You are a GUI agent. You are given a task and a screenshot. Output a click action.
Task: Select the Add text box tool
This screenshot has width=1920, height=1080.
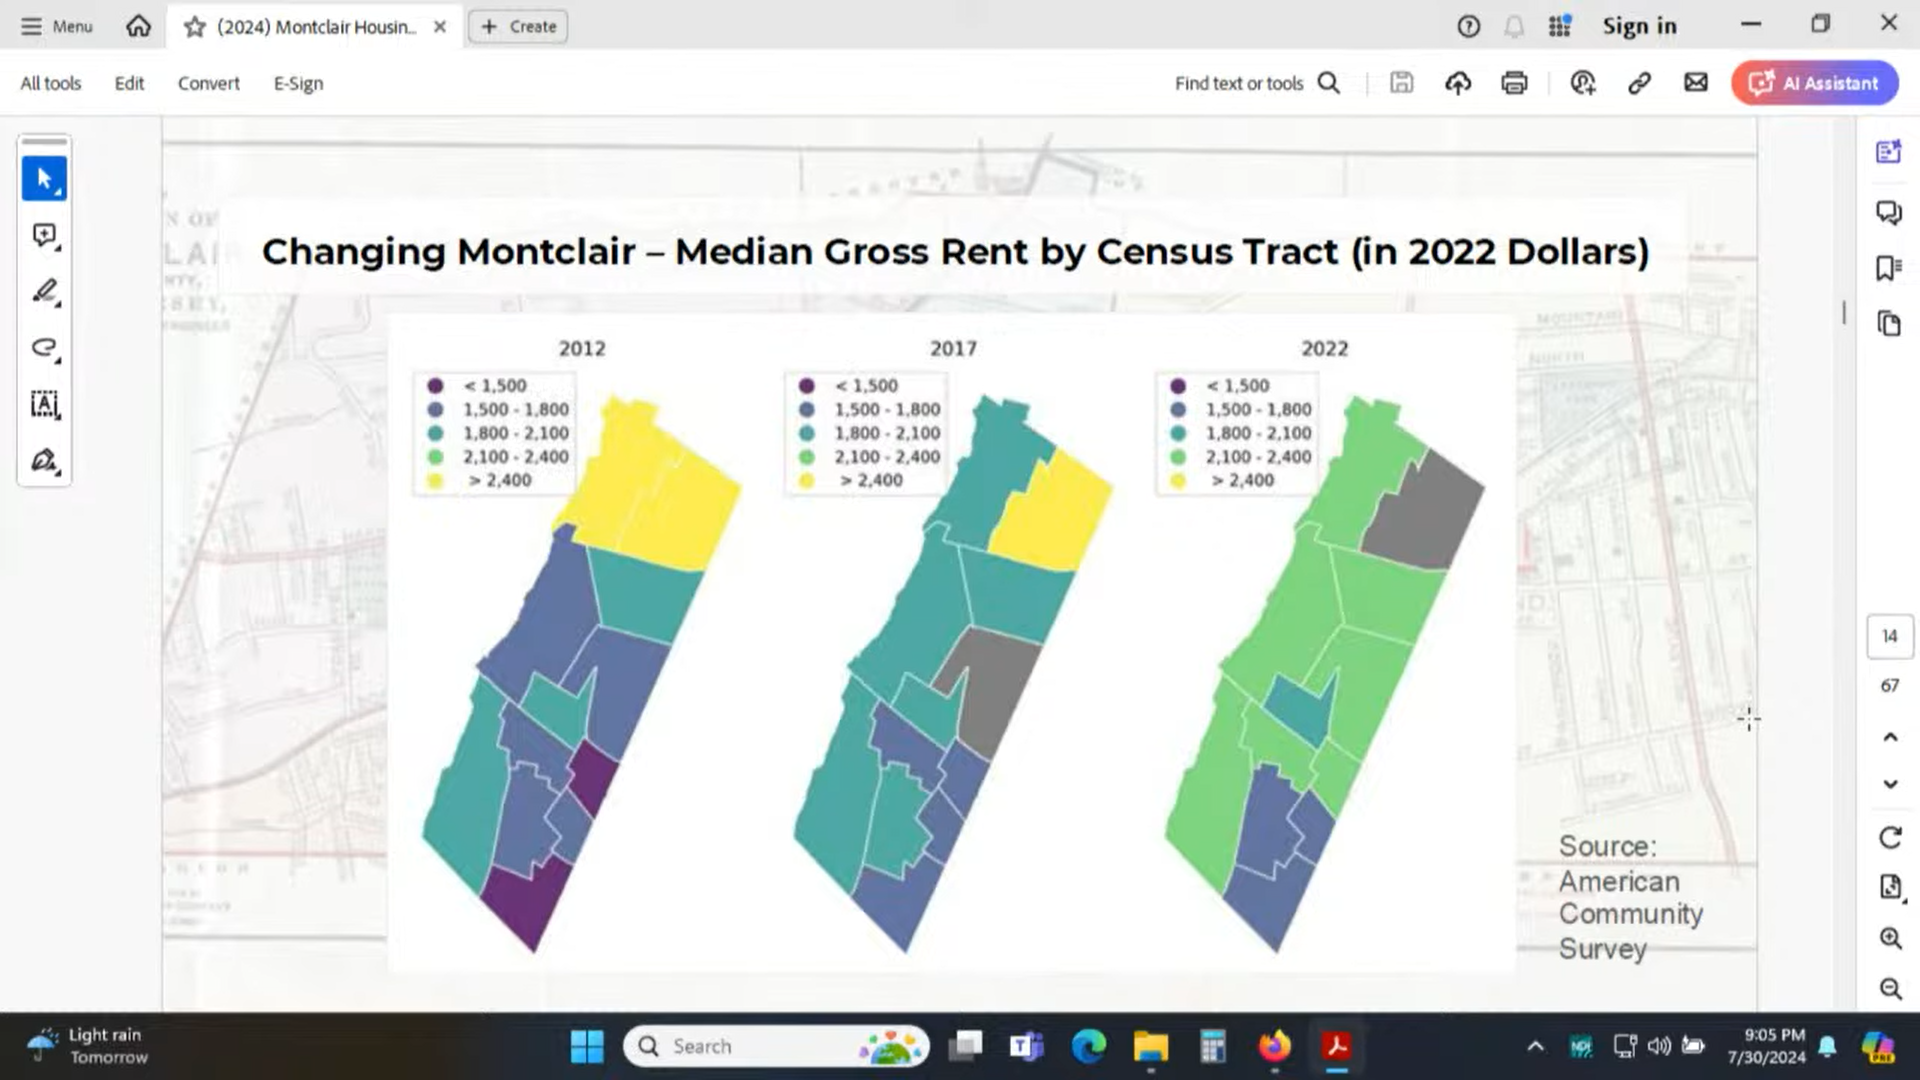pos(44,404)
